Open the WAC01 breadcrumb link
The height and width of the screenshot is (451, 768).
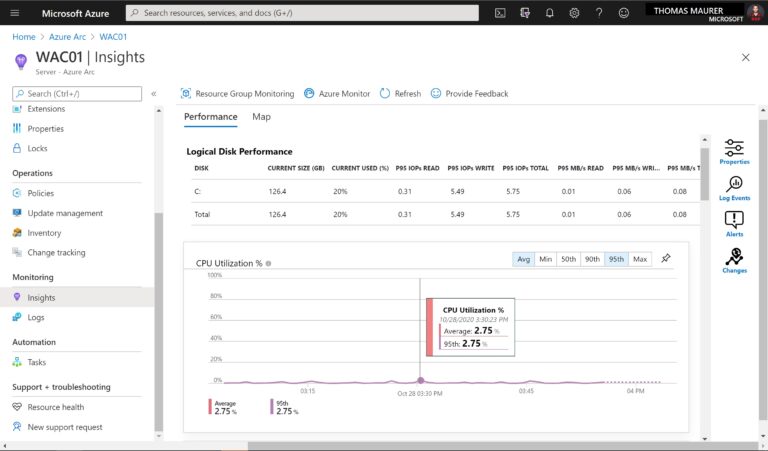tap(113, 37)
